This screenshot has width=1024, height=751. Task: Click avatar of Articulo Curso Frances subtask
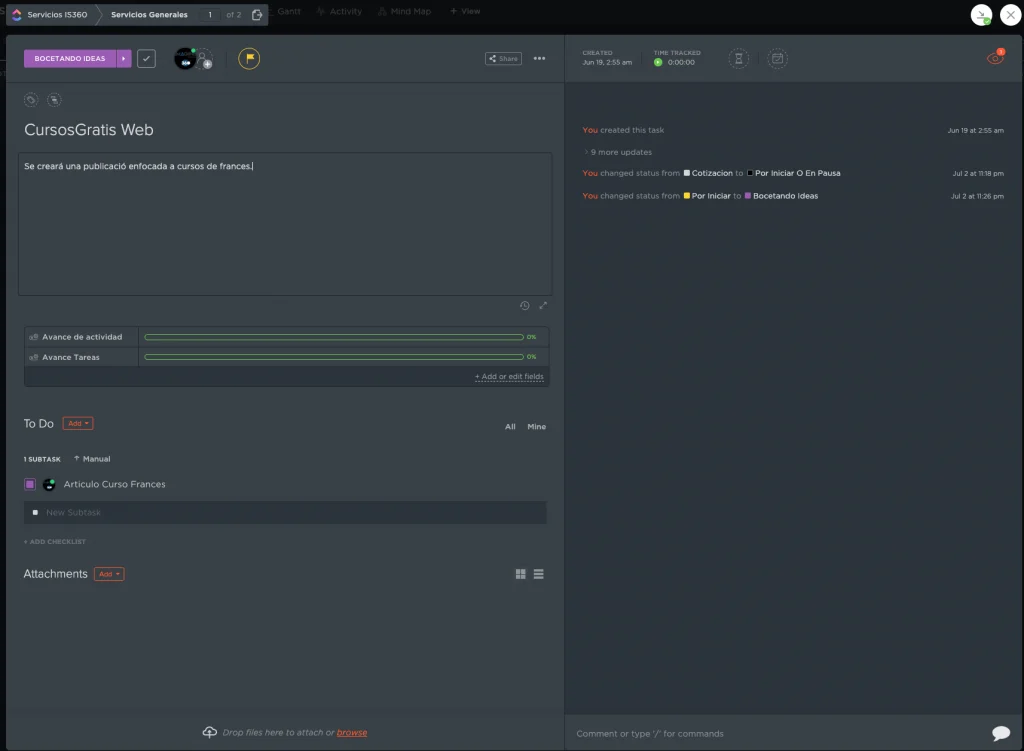(49, 485)
